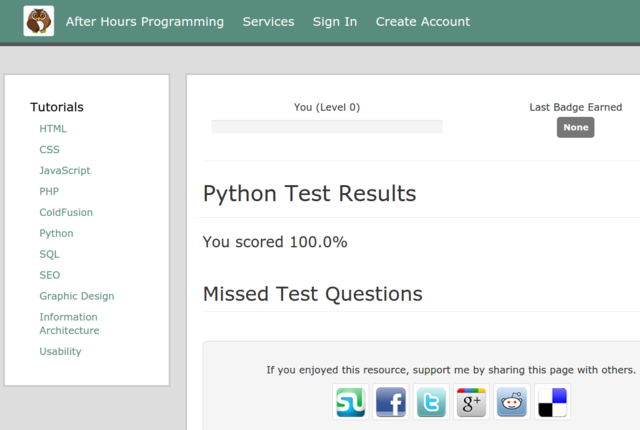Open the Services menu item

[268, 21]
